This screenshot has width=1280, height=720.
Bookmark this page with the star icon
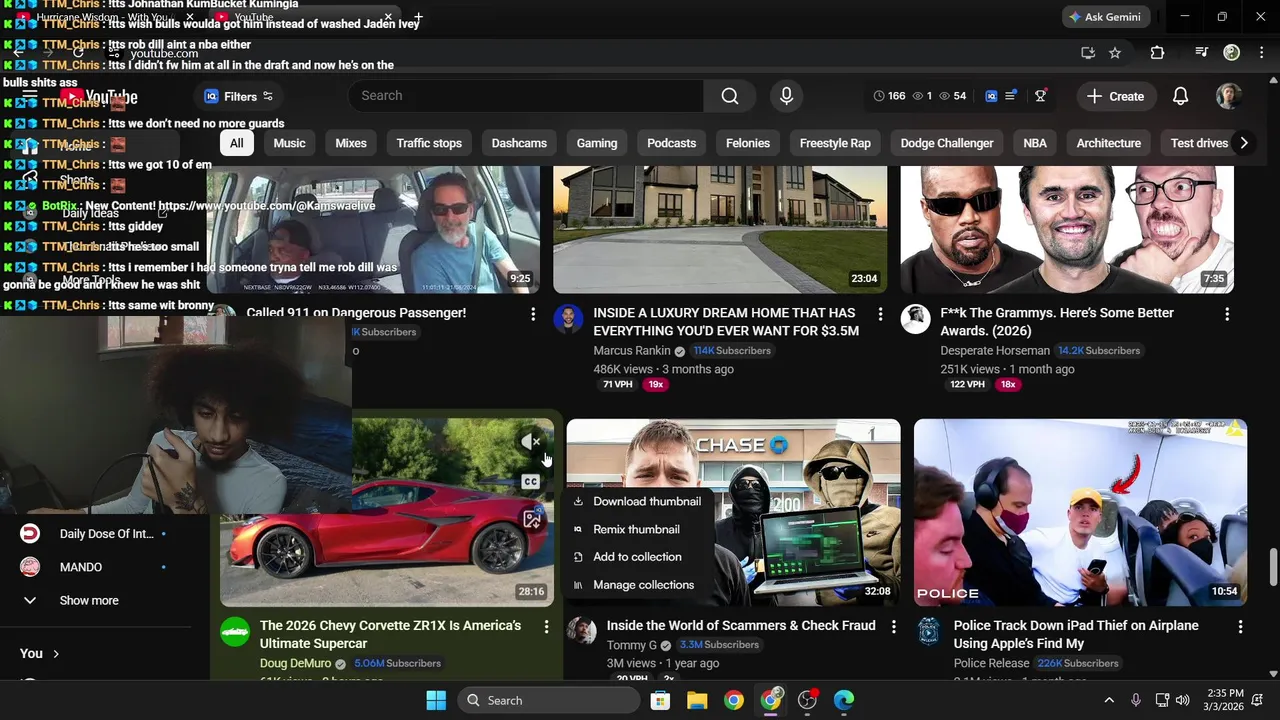(1115, 53)
